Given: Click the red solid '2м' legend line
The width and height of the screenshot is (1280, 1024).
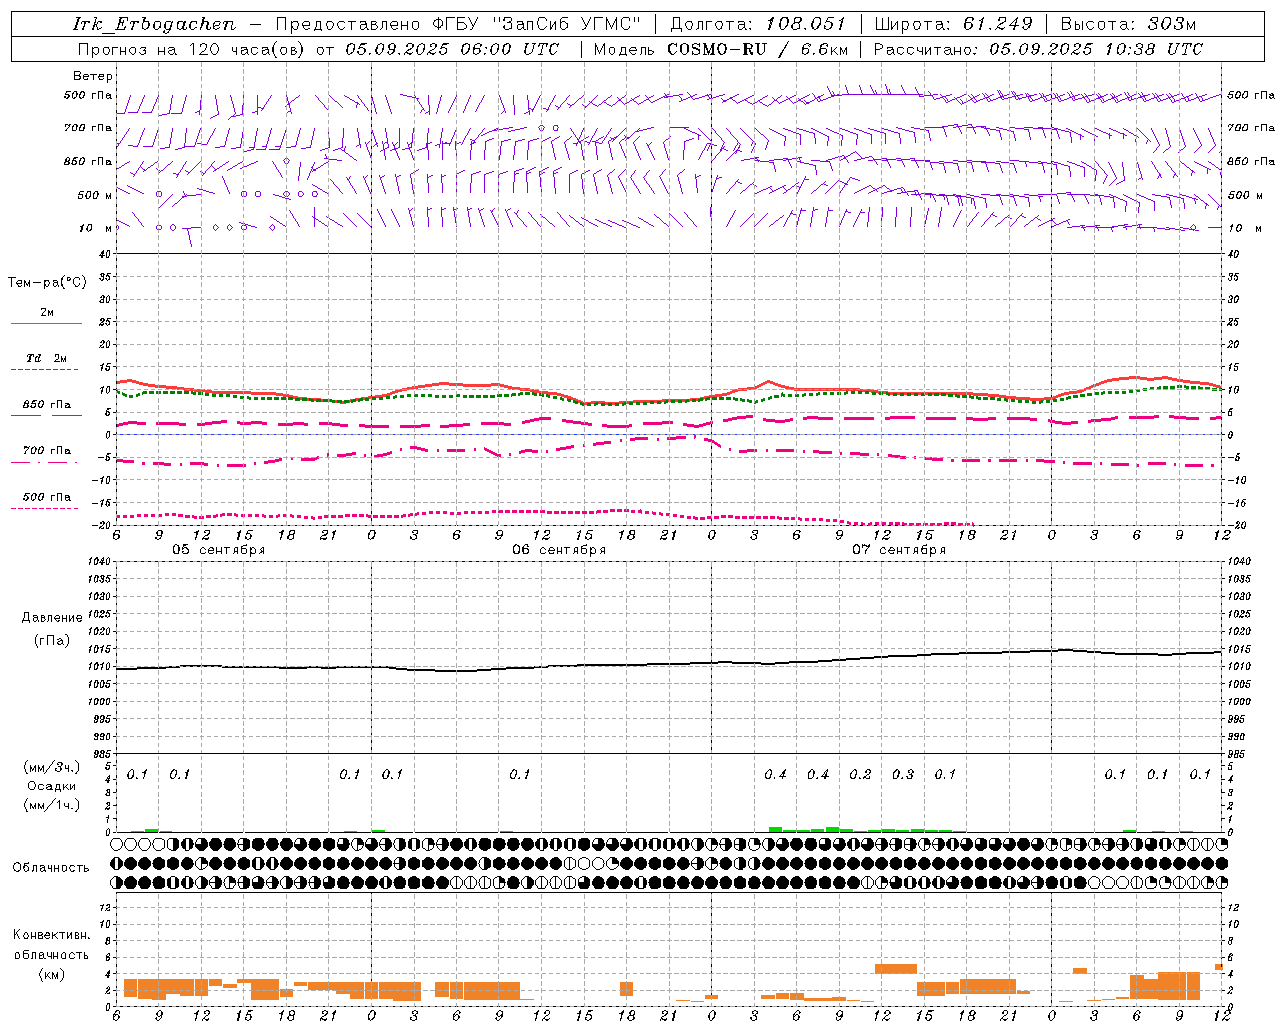Looking at the screenshot, I should [x=46, y=323].
